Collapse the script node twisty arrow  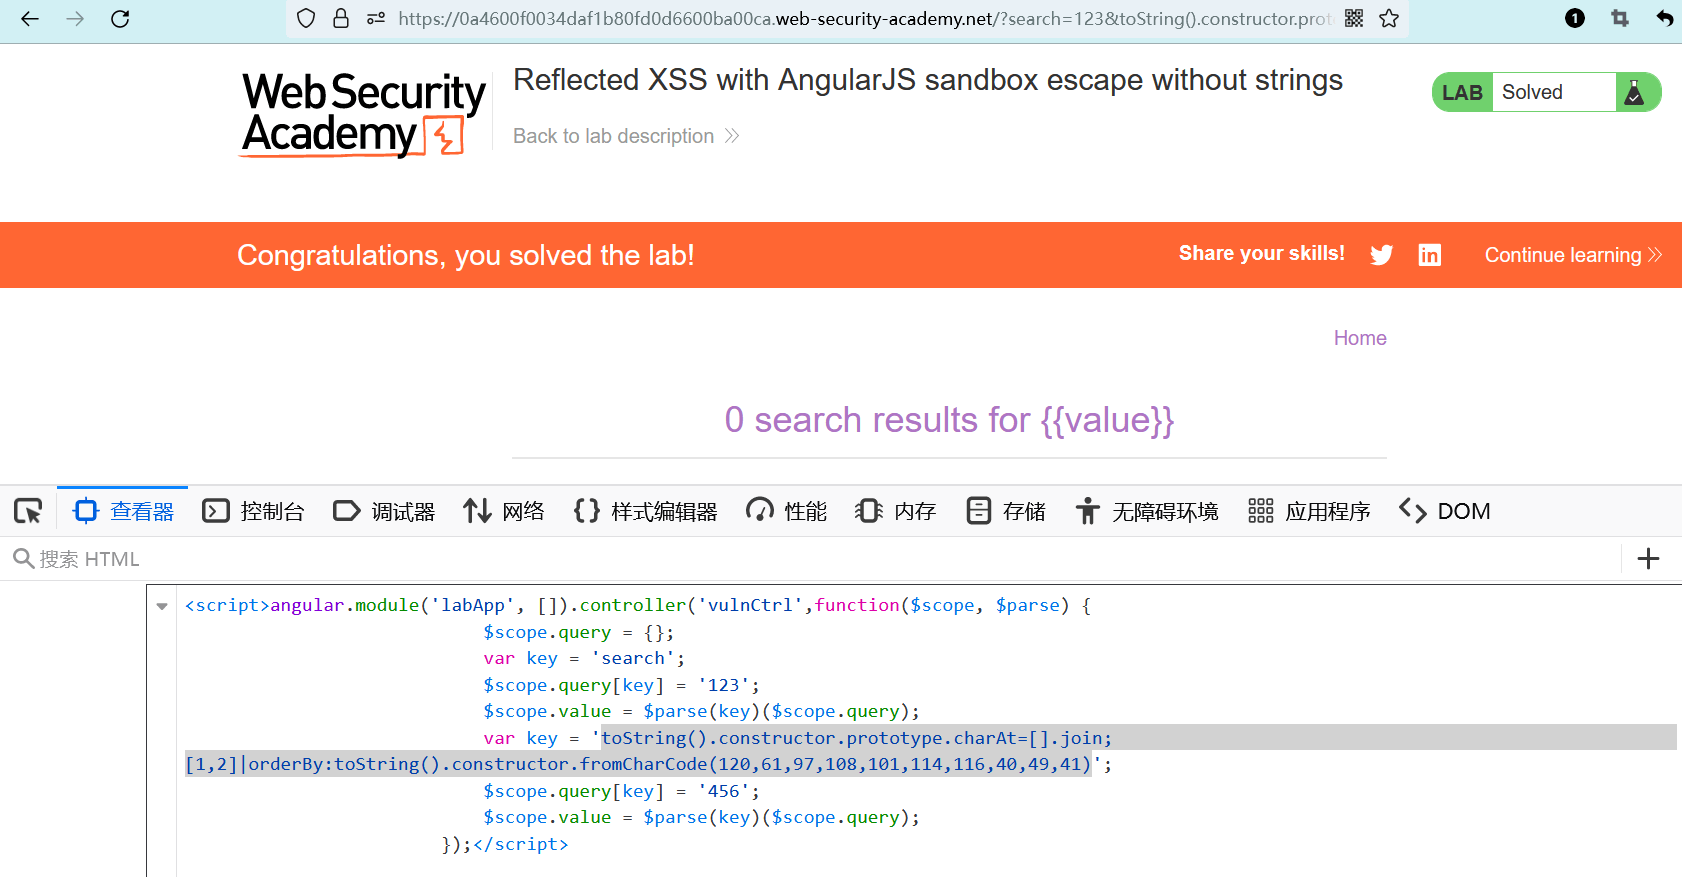(x=162, y=606)
